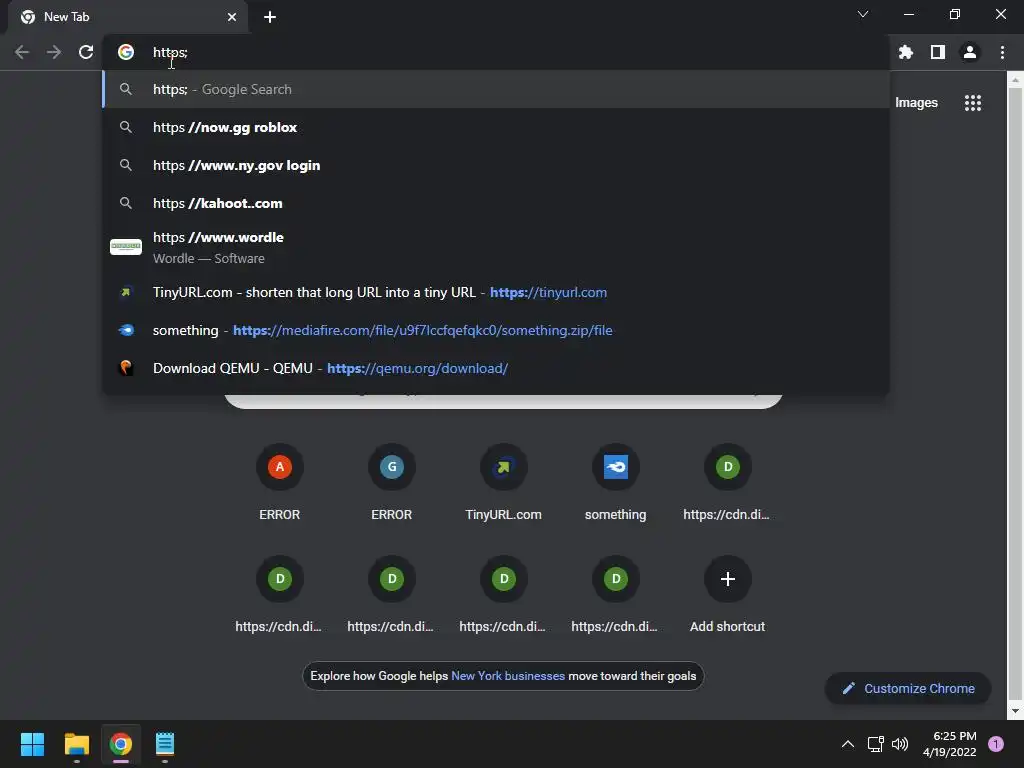The image size is (1024, 768).
Task: Open the Windows Start menu
Action: [32, 744]
